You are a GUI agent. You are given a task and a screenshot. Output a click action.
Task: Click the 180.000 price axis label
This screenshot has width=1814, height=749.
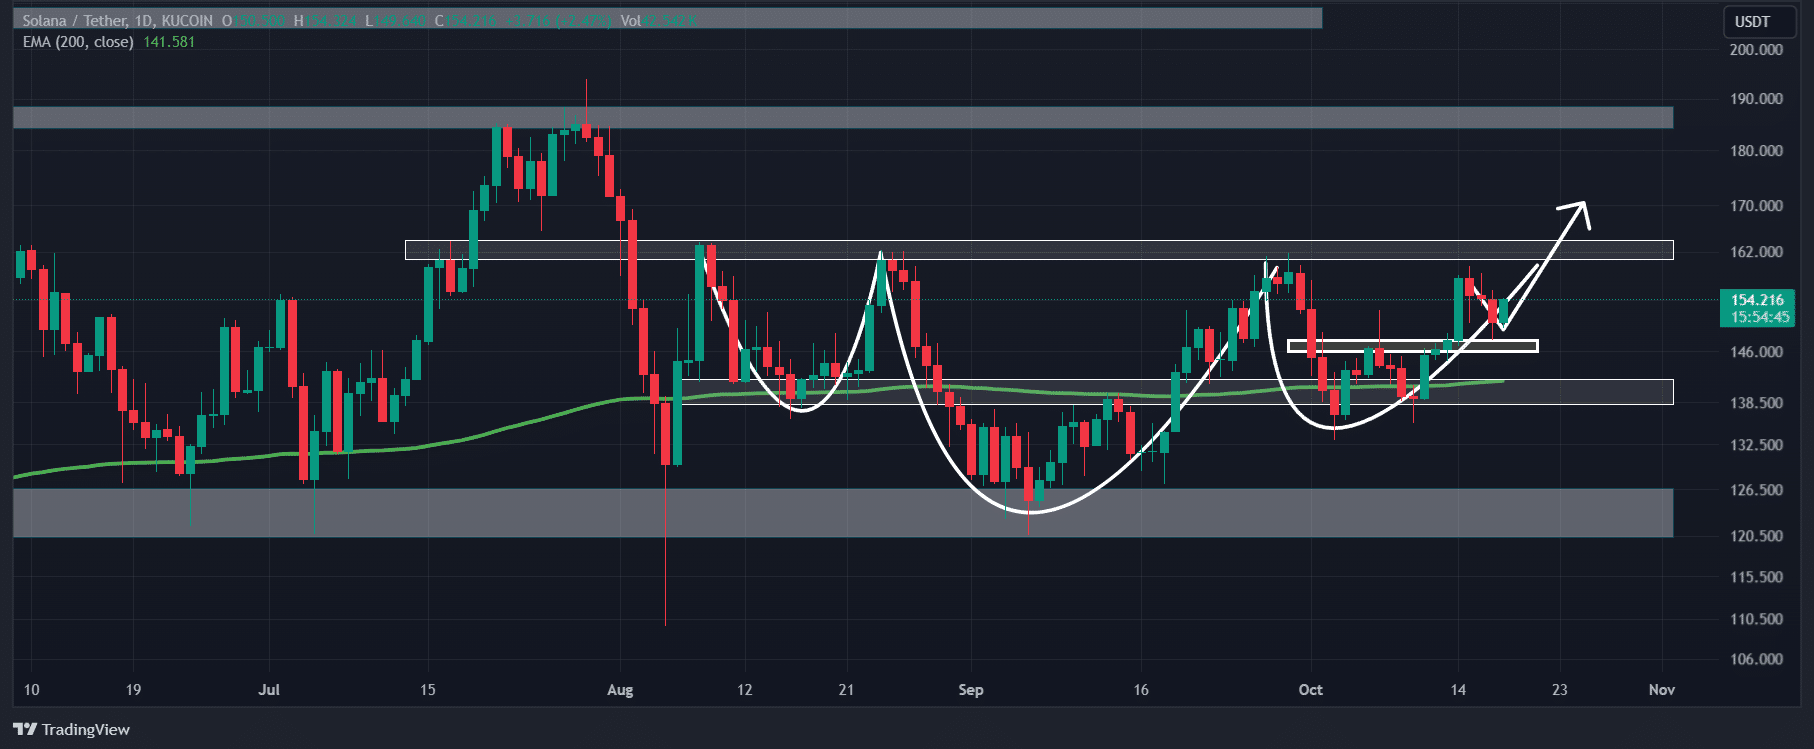click(1756, 150)
